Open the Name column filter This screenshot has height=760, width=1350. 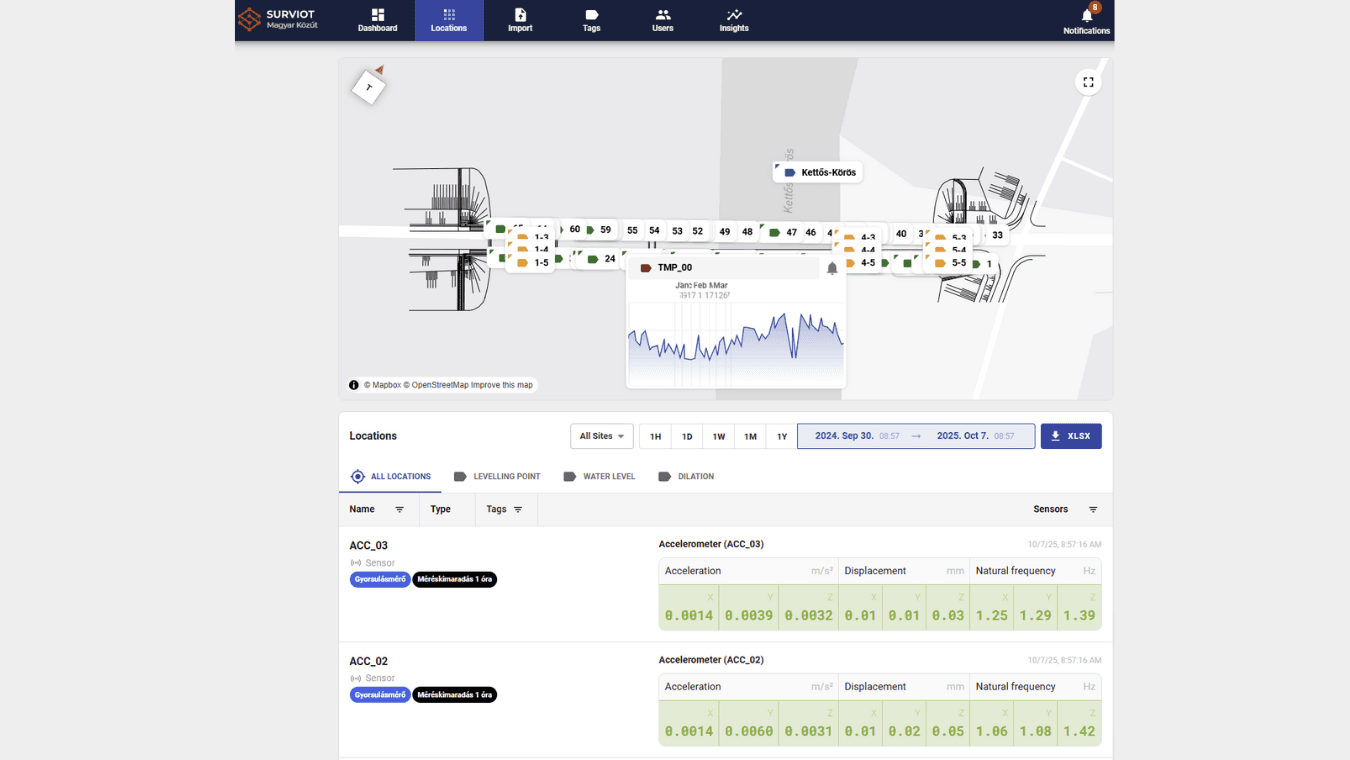tap(399, 509)
